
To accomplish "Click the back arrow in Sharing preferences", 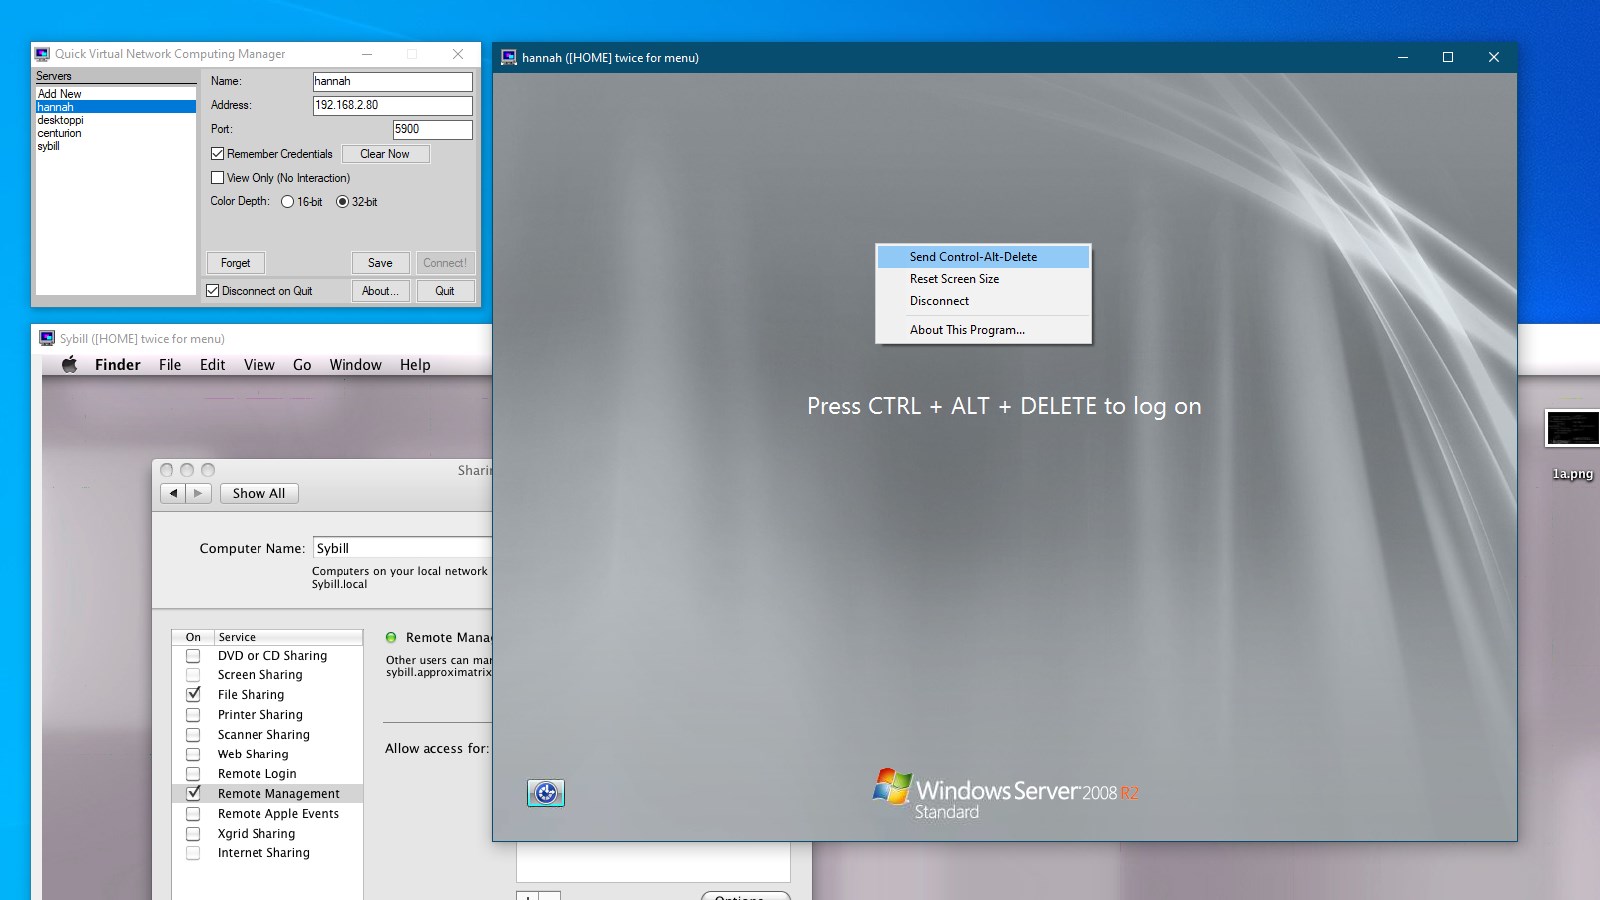I will [x=173, y=493].
